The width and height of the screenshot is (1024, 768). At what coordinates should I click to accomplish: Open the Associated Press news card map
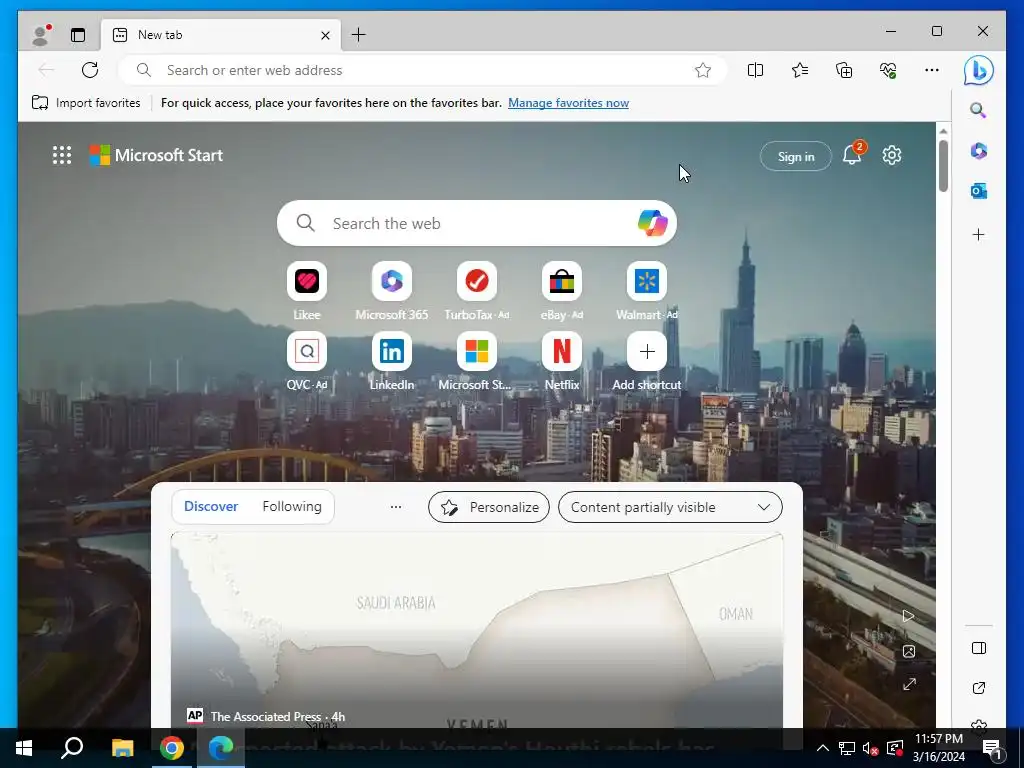coord(477,630)
